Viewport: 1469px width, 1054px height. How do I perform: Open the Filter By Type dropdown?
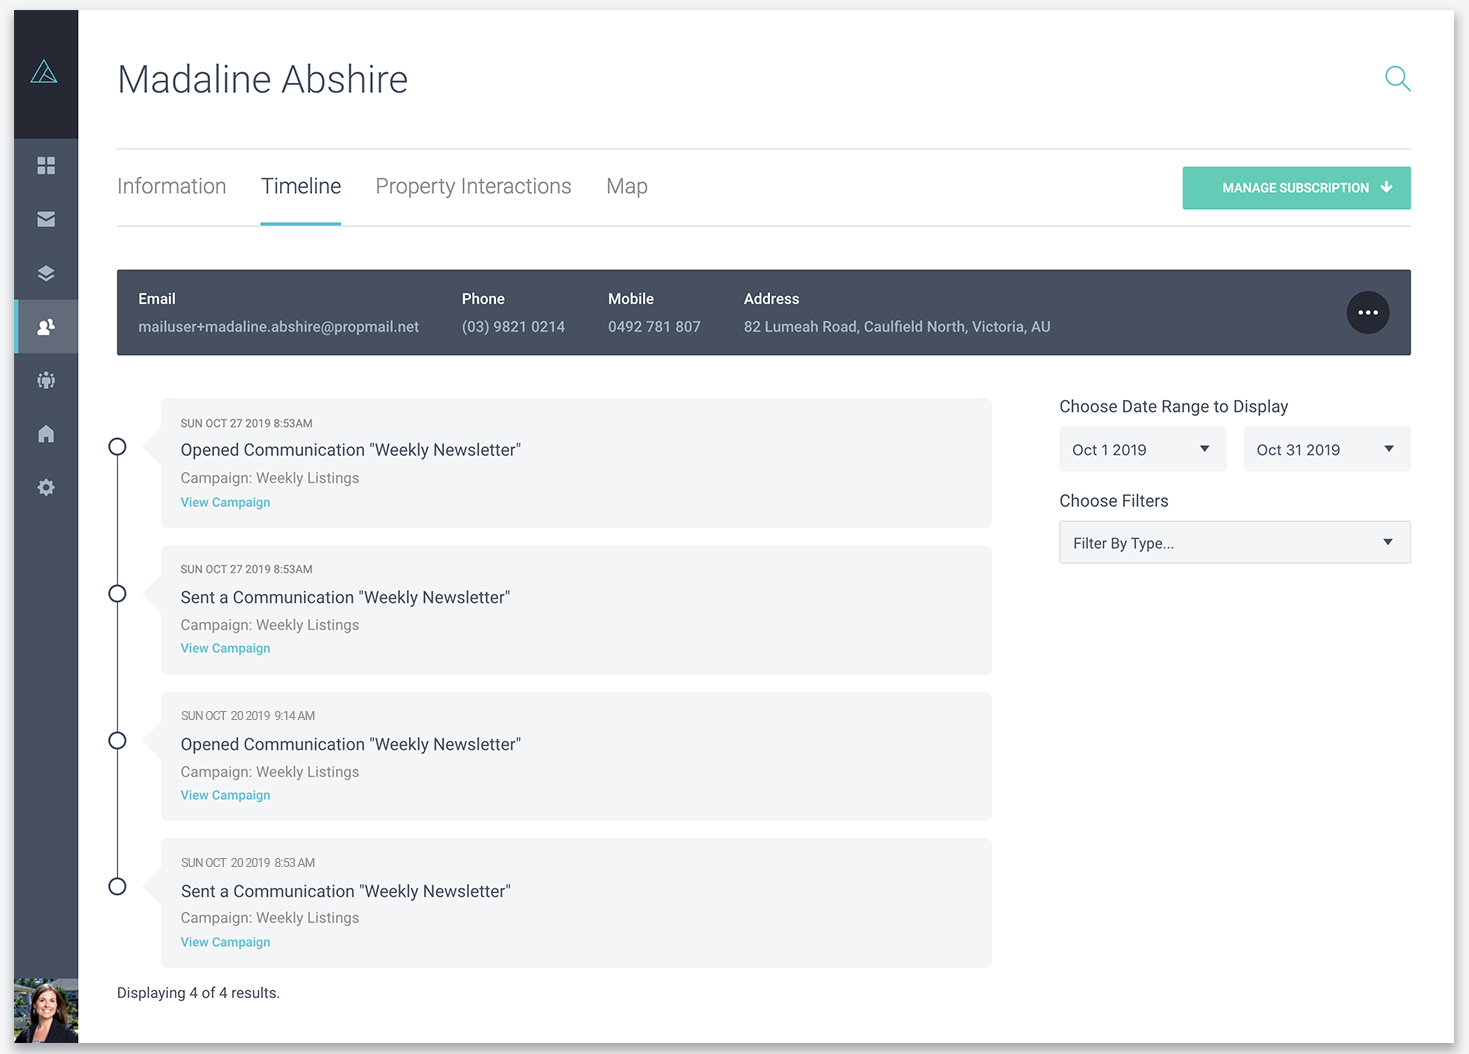pos(1234,542)
